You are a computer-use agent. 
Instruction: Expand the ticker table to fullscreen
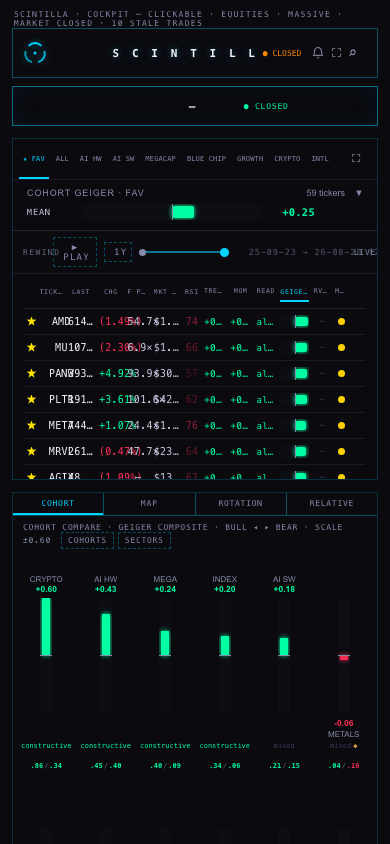click(x=356, y=158)
